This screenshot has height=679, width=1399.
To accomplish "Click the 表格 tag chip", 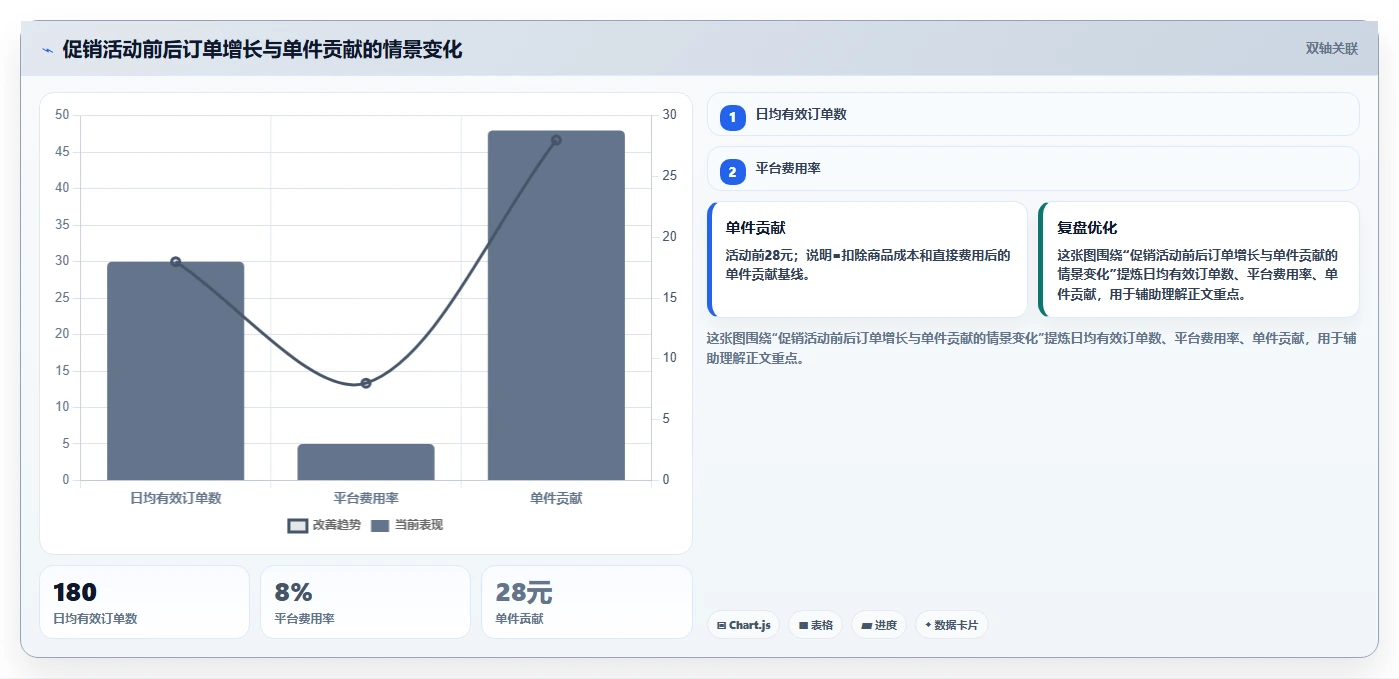I will click(x=815, y=625).
